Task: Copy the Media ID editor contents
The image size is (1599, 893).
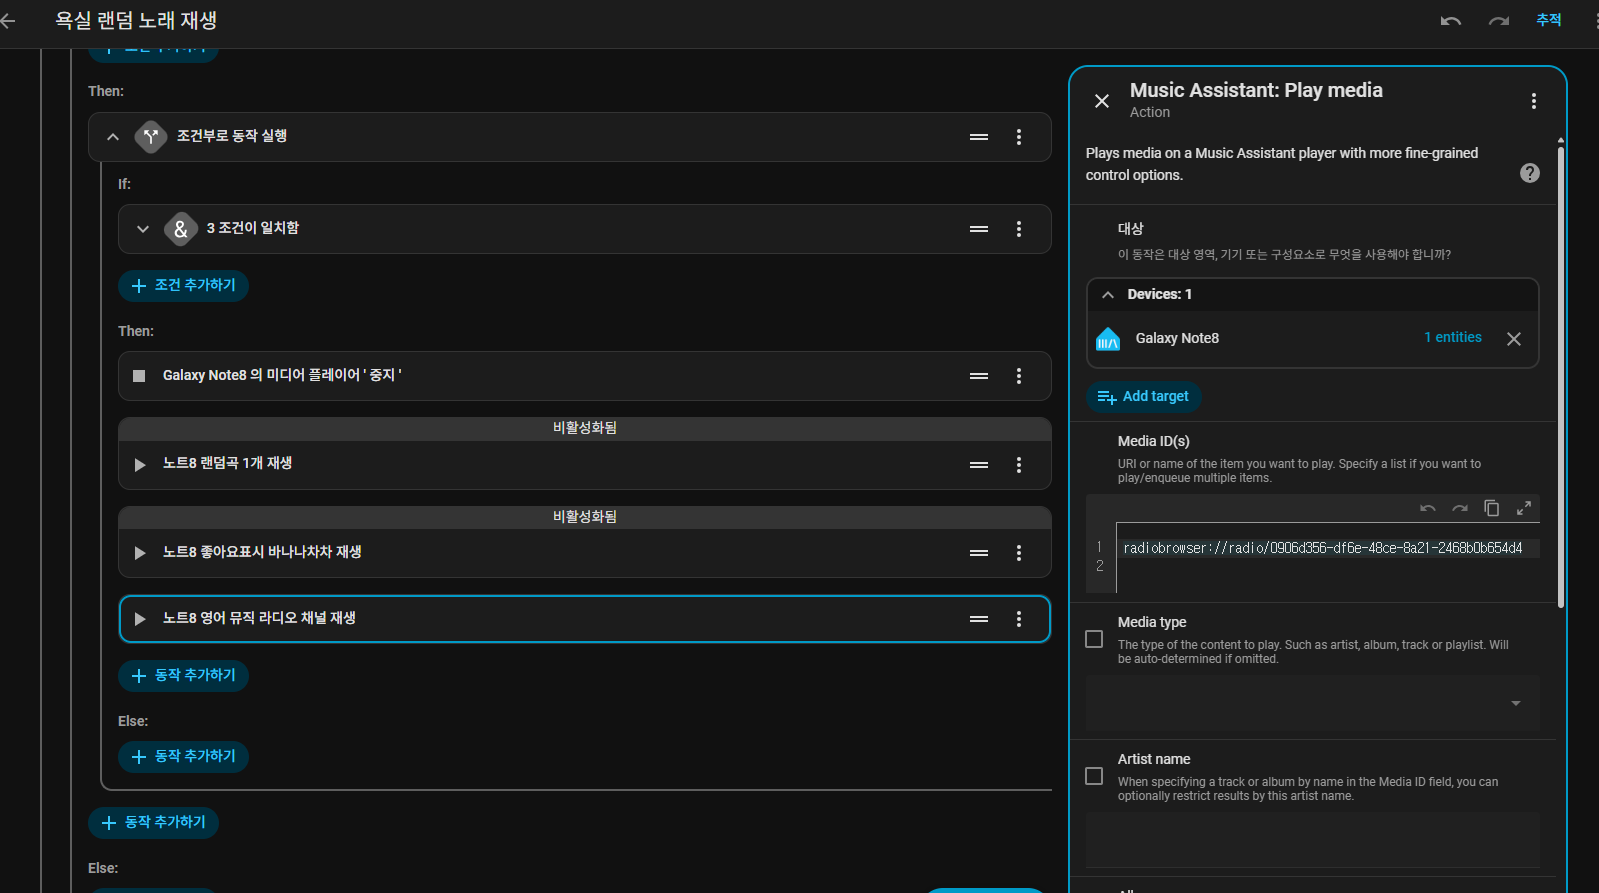Action: pos(1492,508)
